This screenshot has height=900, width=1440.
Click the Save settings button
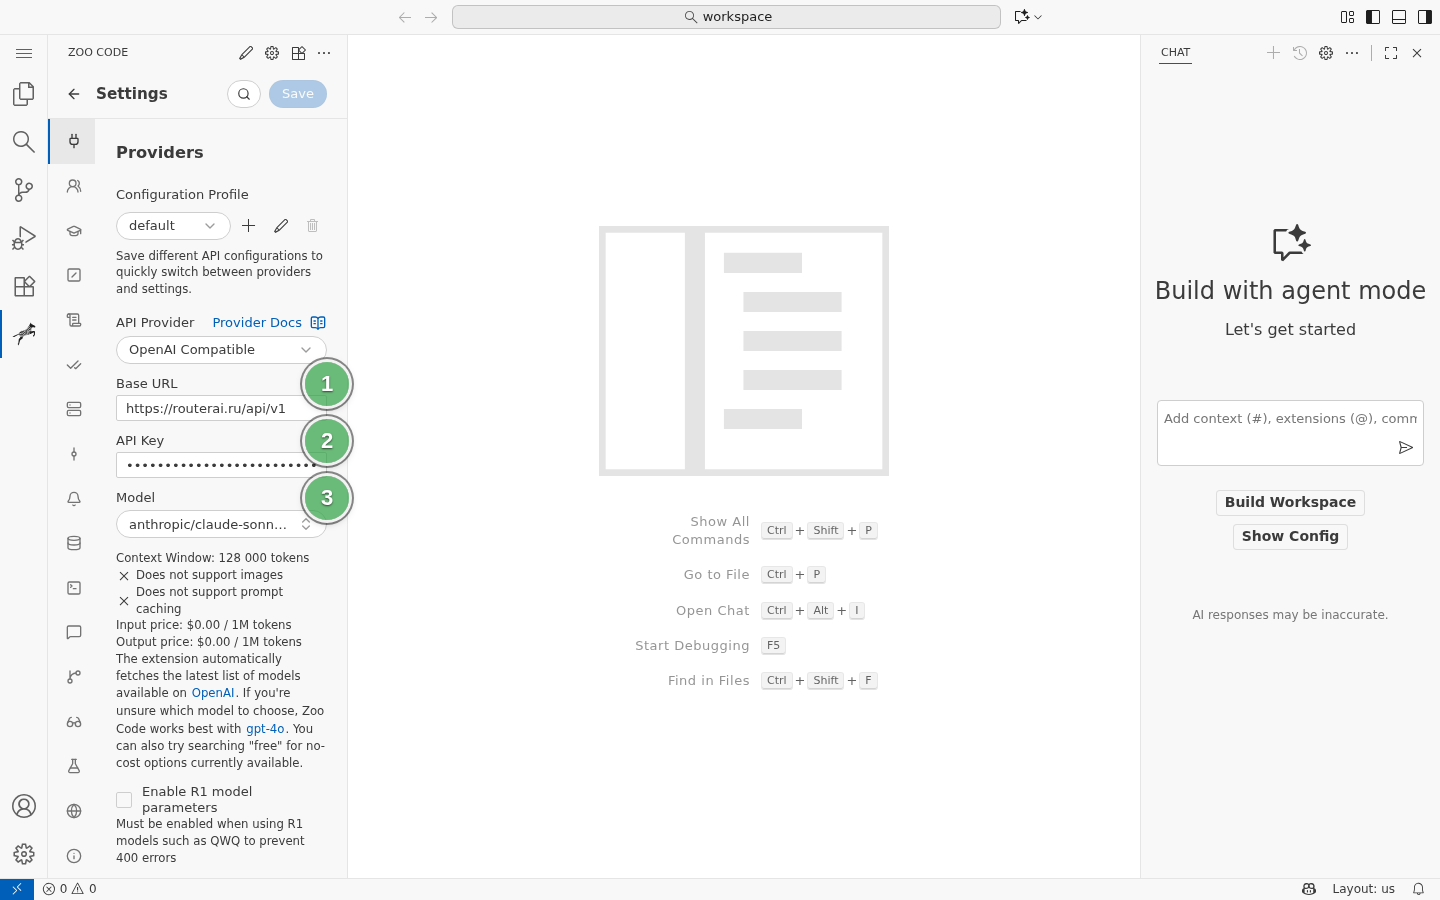pyautogui.click(x=298, y=94)
